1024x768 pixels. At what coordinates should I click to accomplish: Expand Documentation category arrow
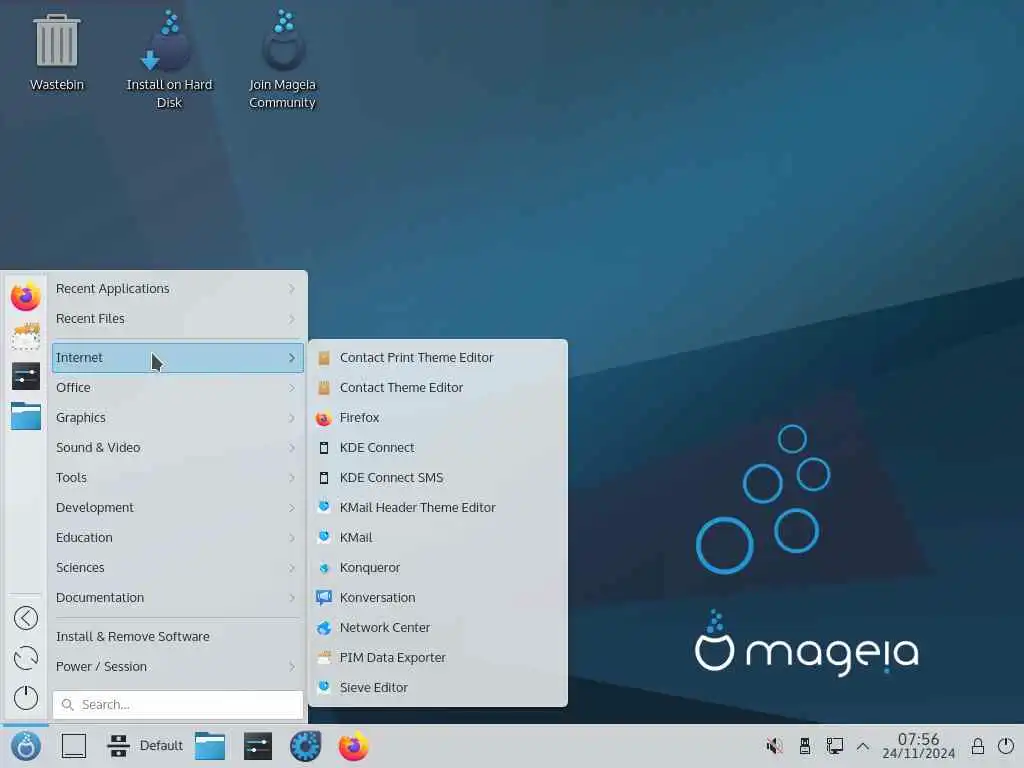pyautogui.click(x=291, y=598)
